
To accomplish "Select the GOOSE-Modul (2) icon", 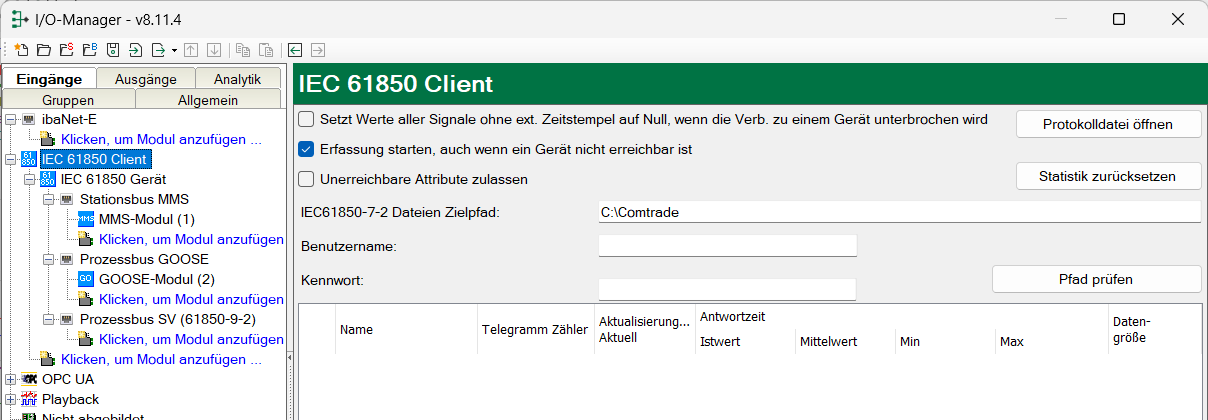I will pos(85,279).
